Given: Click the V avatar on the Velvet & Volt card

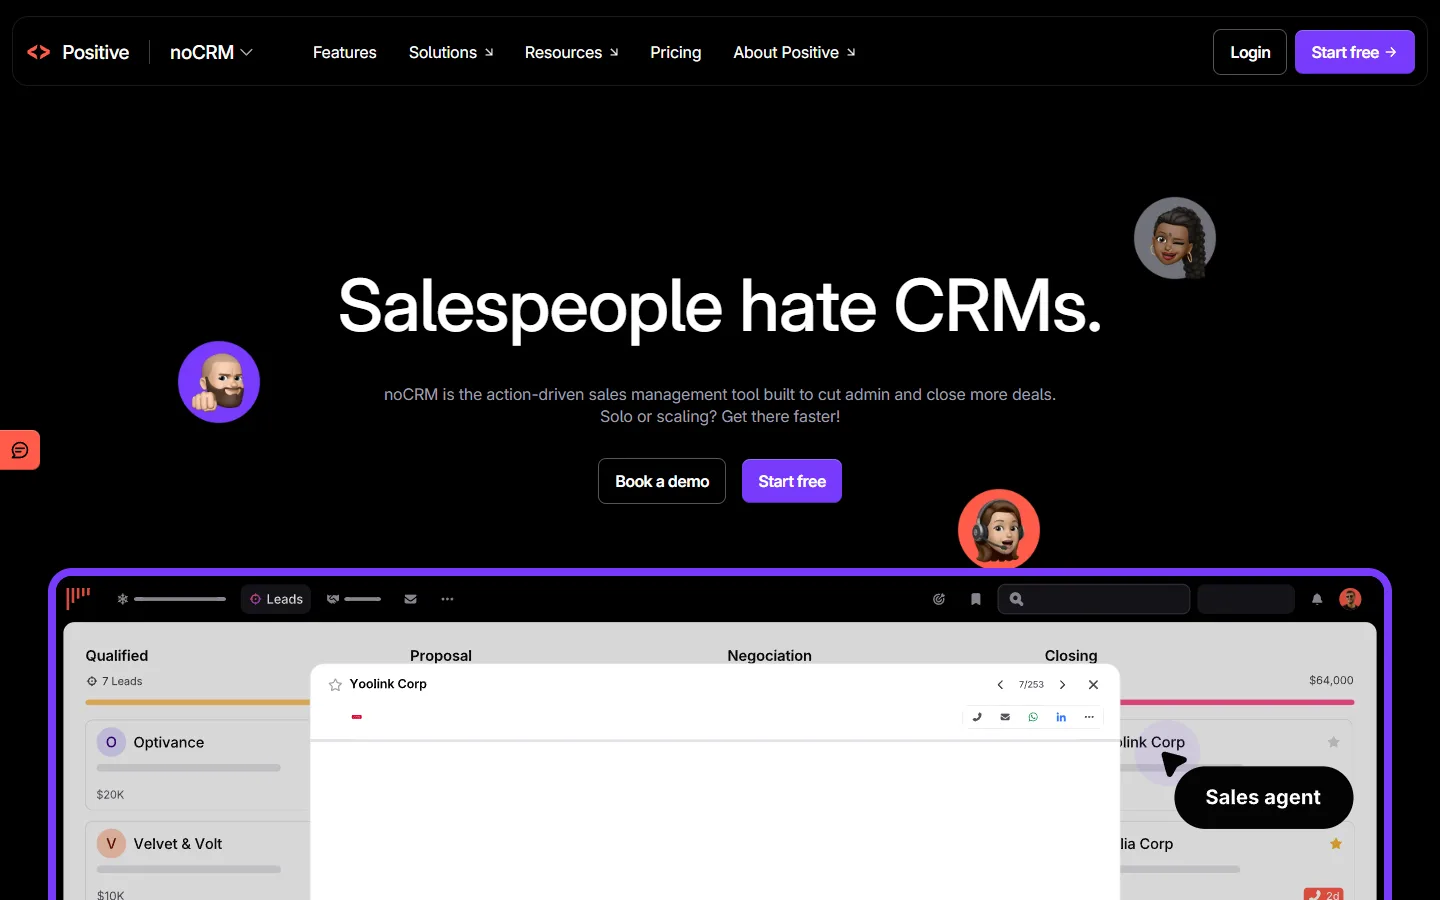Looking at the screenshot, I should (x=111, y=844).
